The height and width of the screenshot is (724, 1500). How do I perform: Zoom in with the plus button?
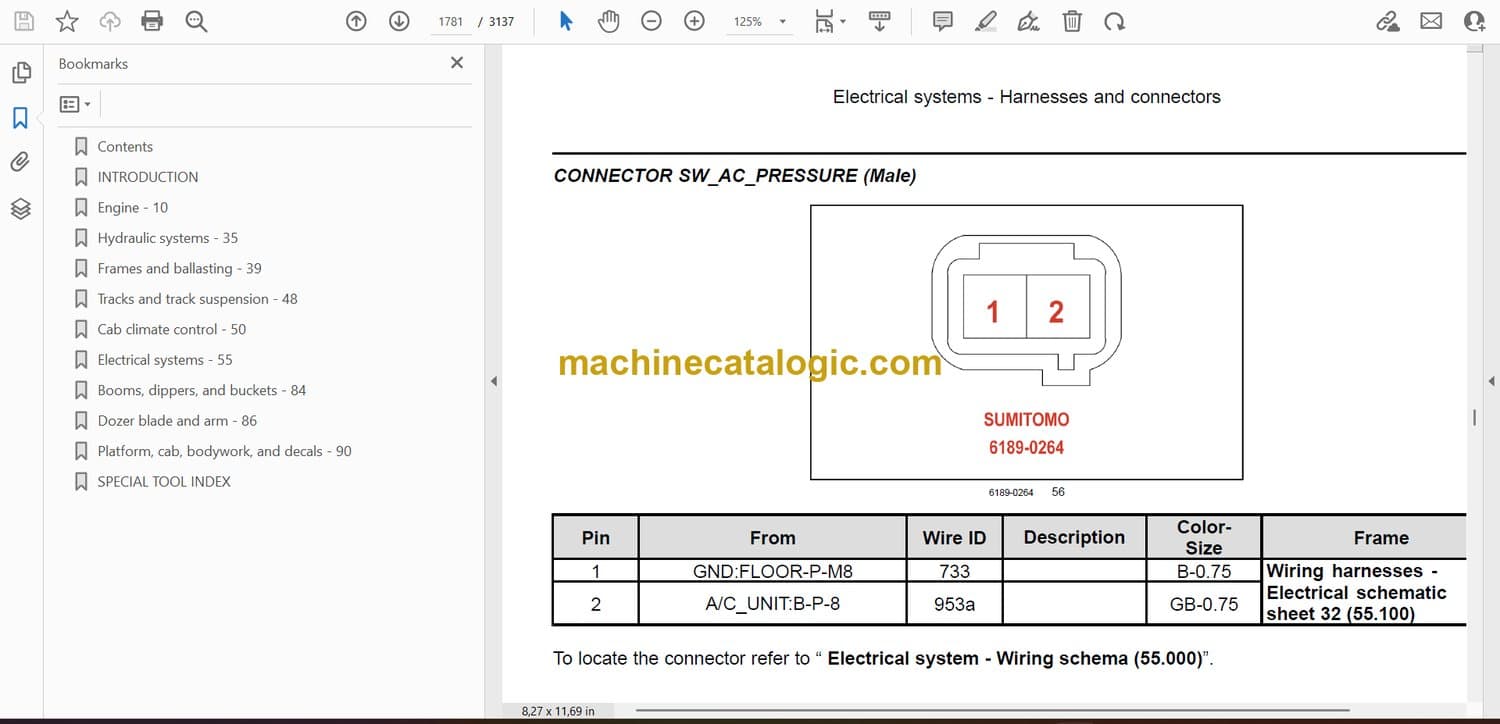694,21
